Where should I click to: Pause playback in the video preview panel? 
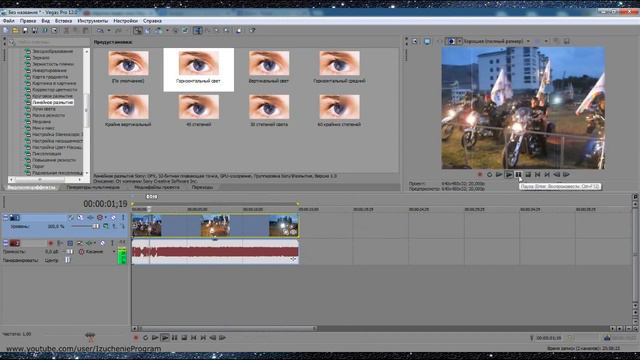pos(518,175)
